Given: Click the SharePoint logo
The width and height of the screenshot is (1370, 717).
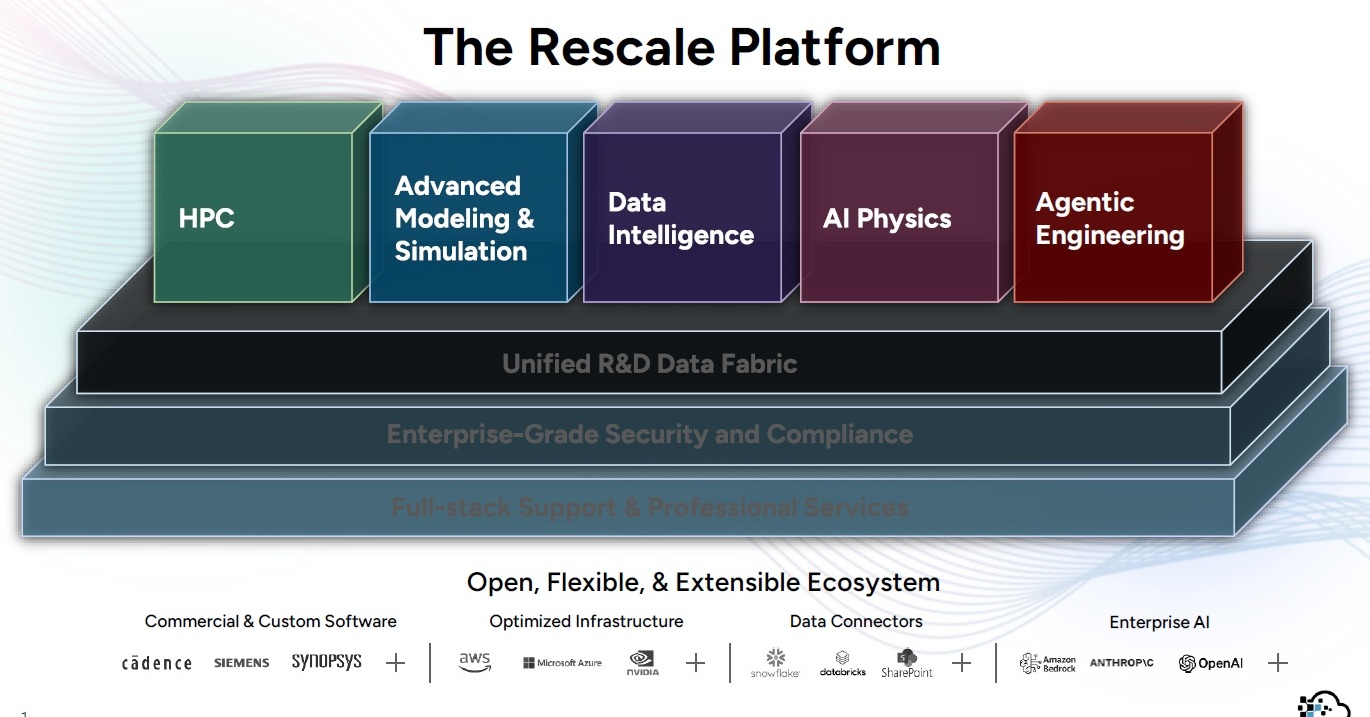Looking at the screenshot, I should (907, 663).
